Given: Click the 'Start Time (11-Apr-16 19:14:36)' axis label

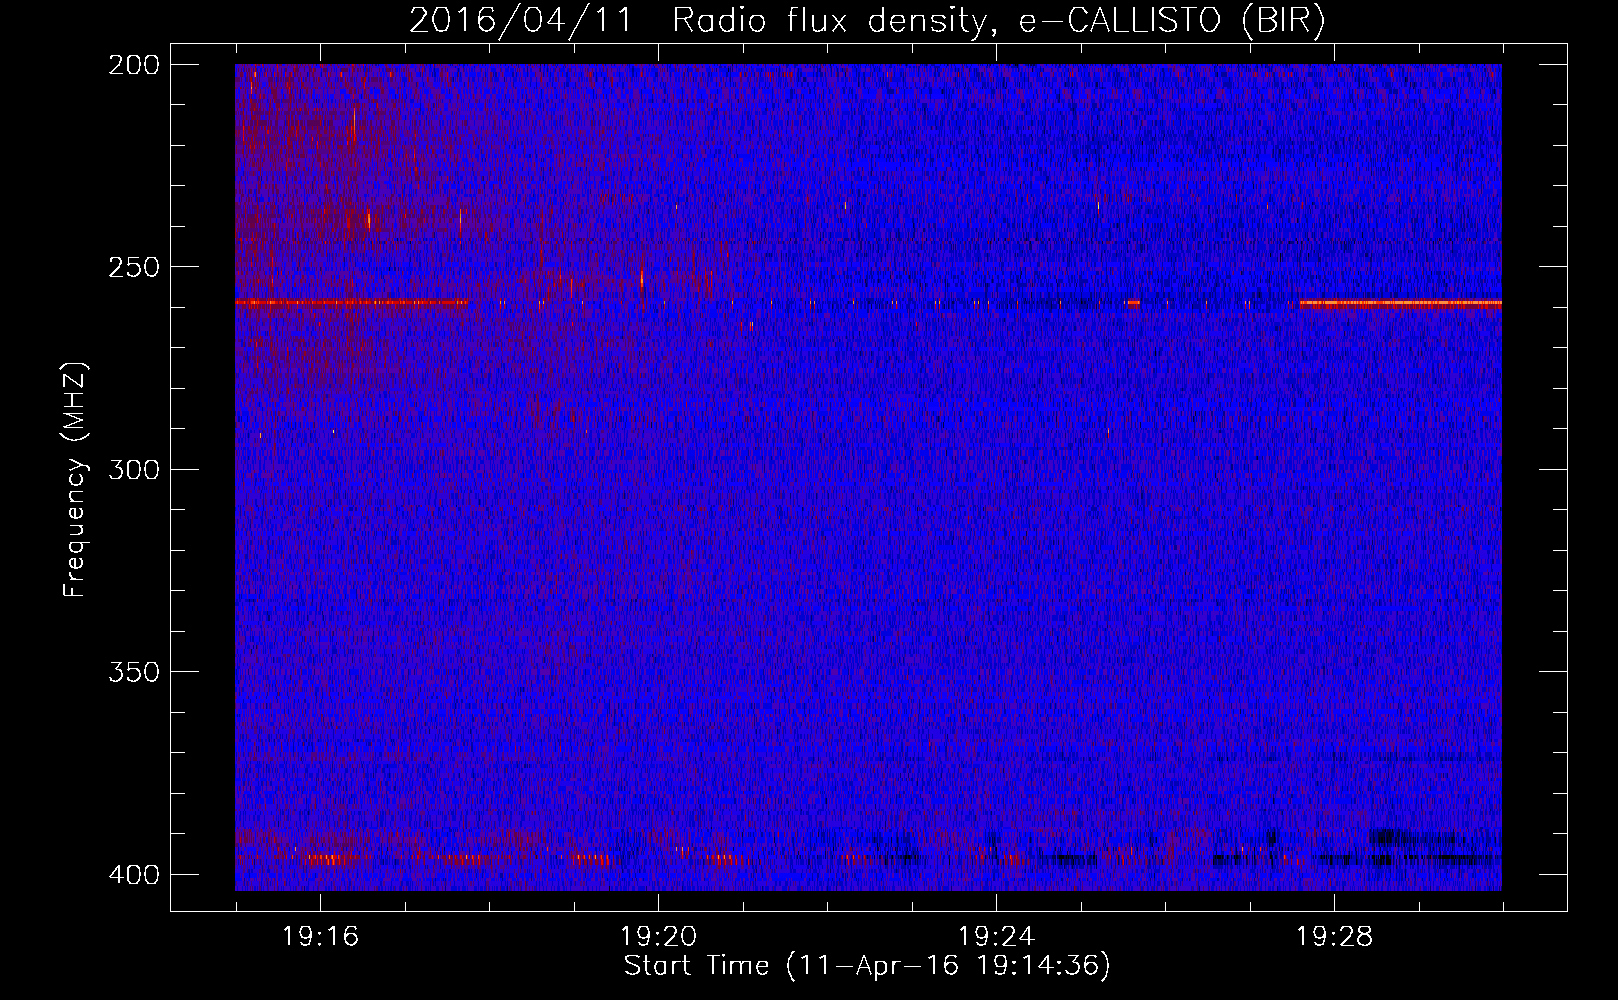Looking at the screenshot, I should (867, 966).
